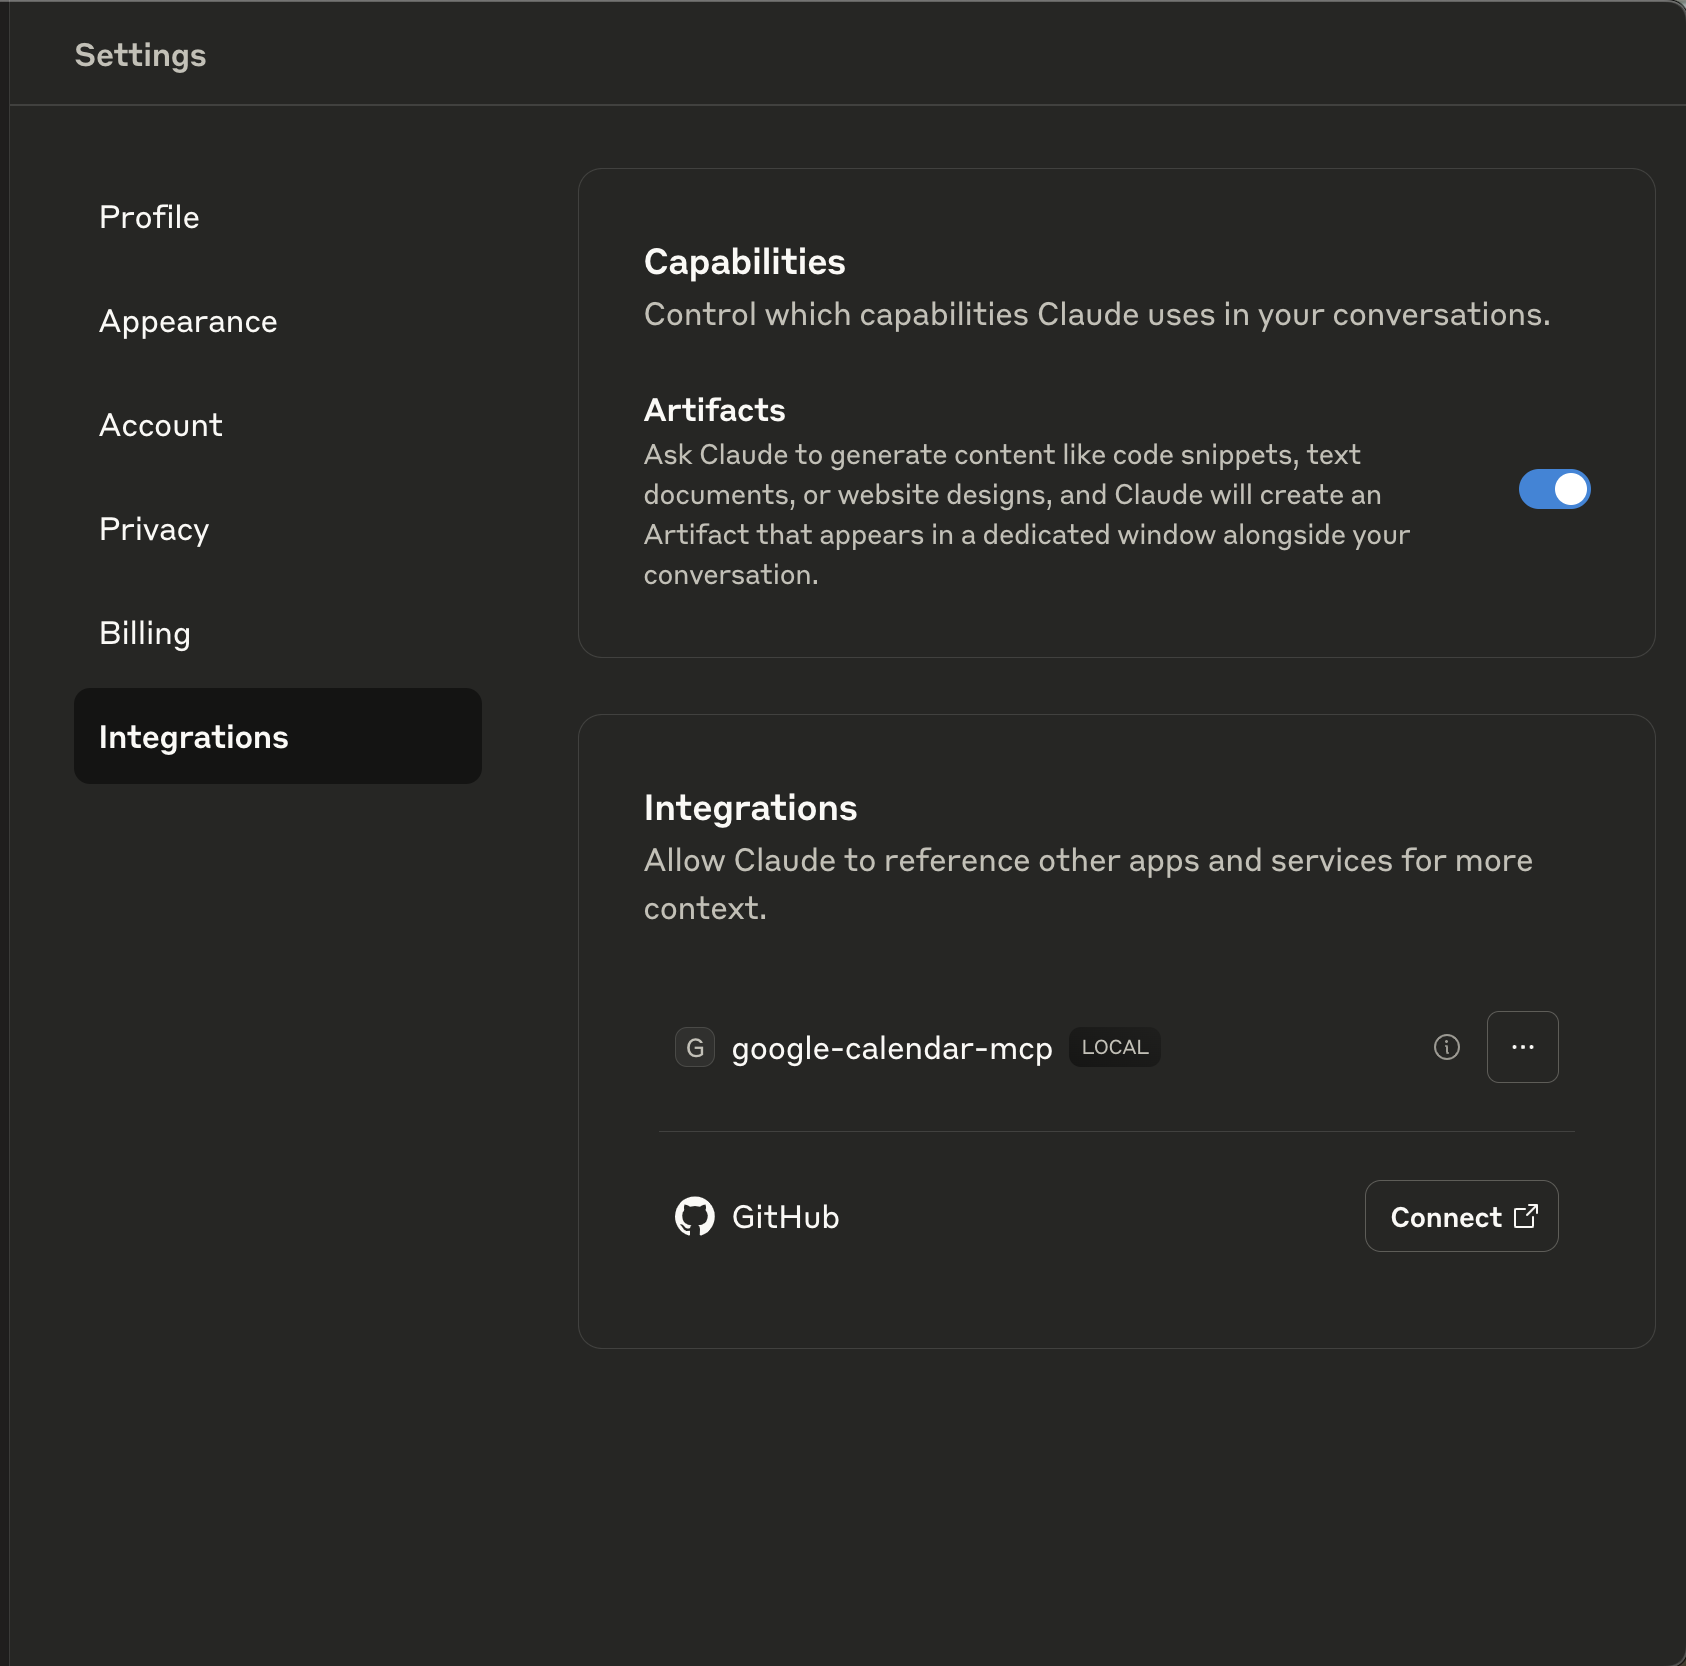Connect your GitHub account
This screenshot has height=1666, width=1686.
(x=1460, y=1216)
